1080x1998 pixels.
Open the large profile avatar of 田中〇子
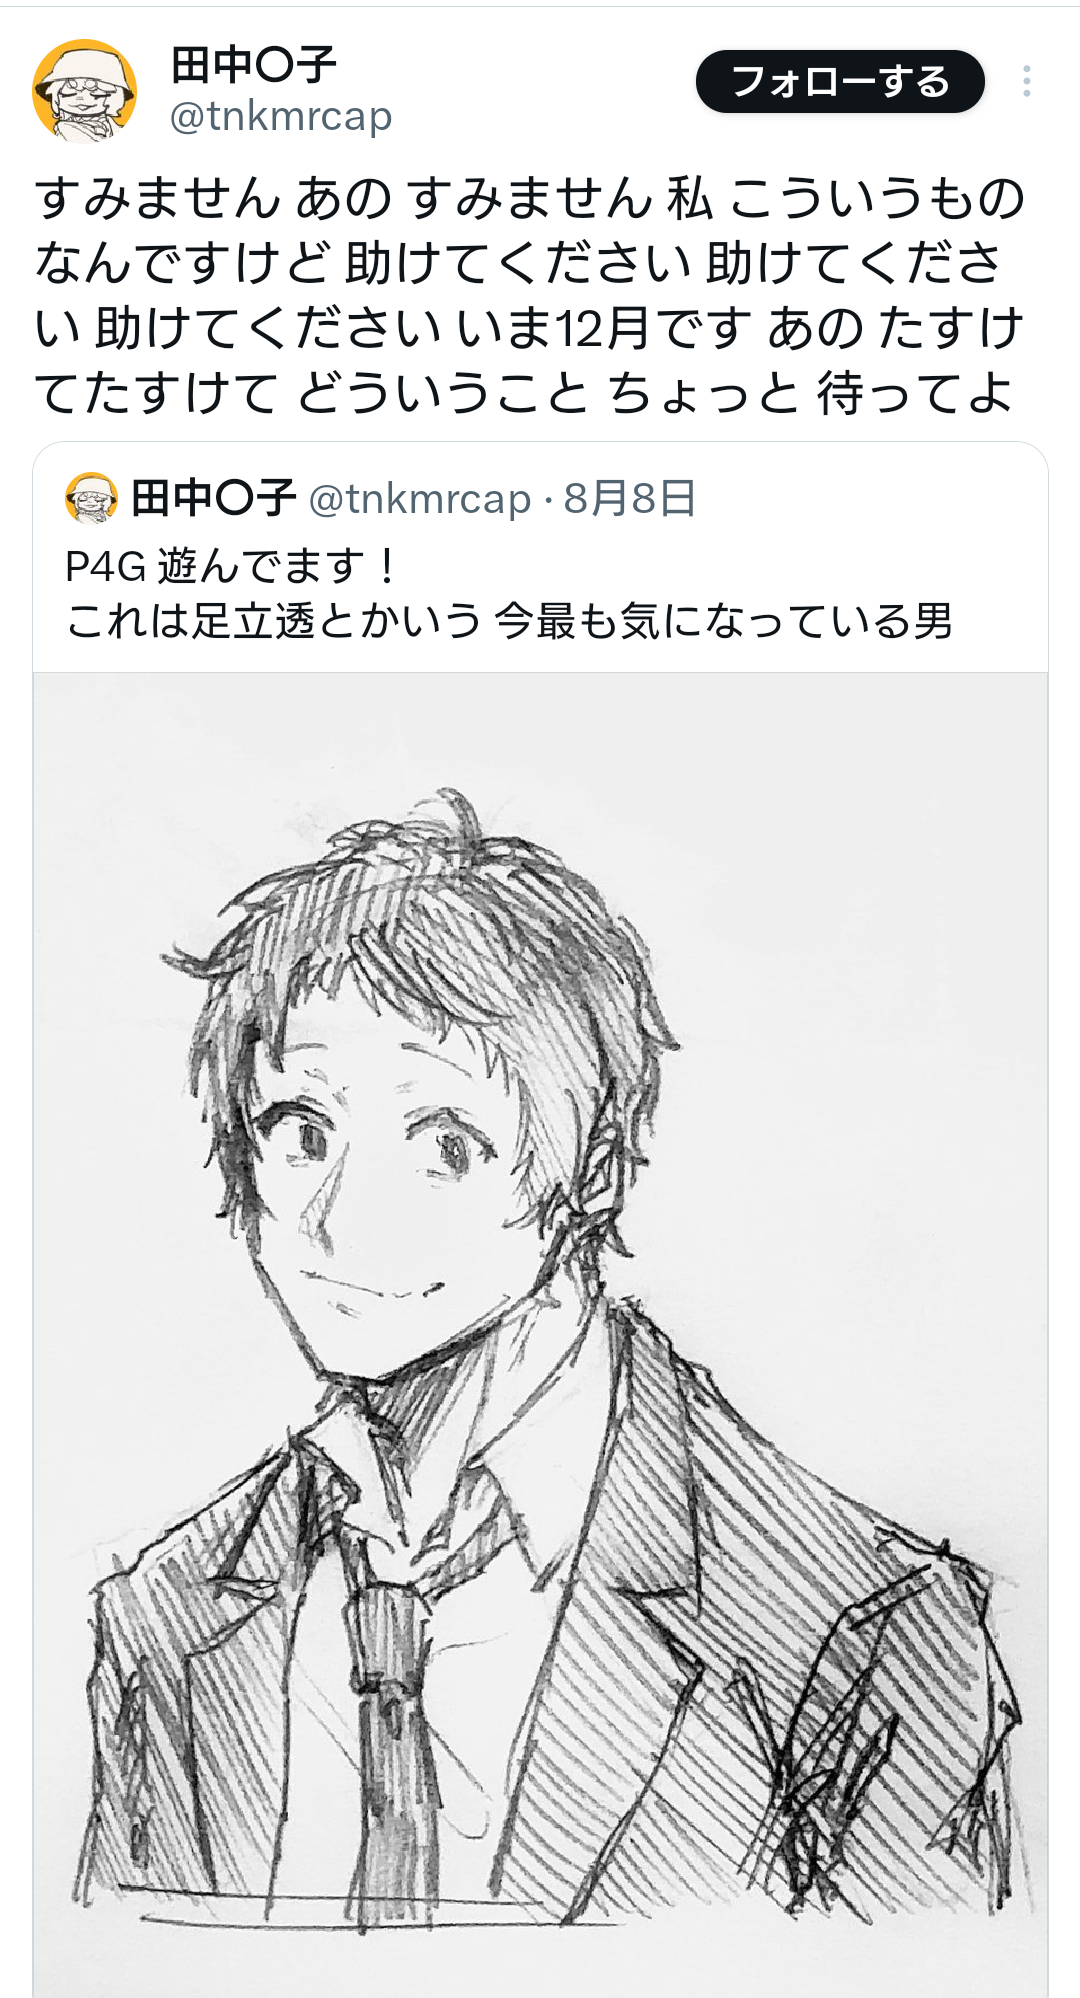pos(84,91)
